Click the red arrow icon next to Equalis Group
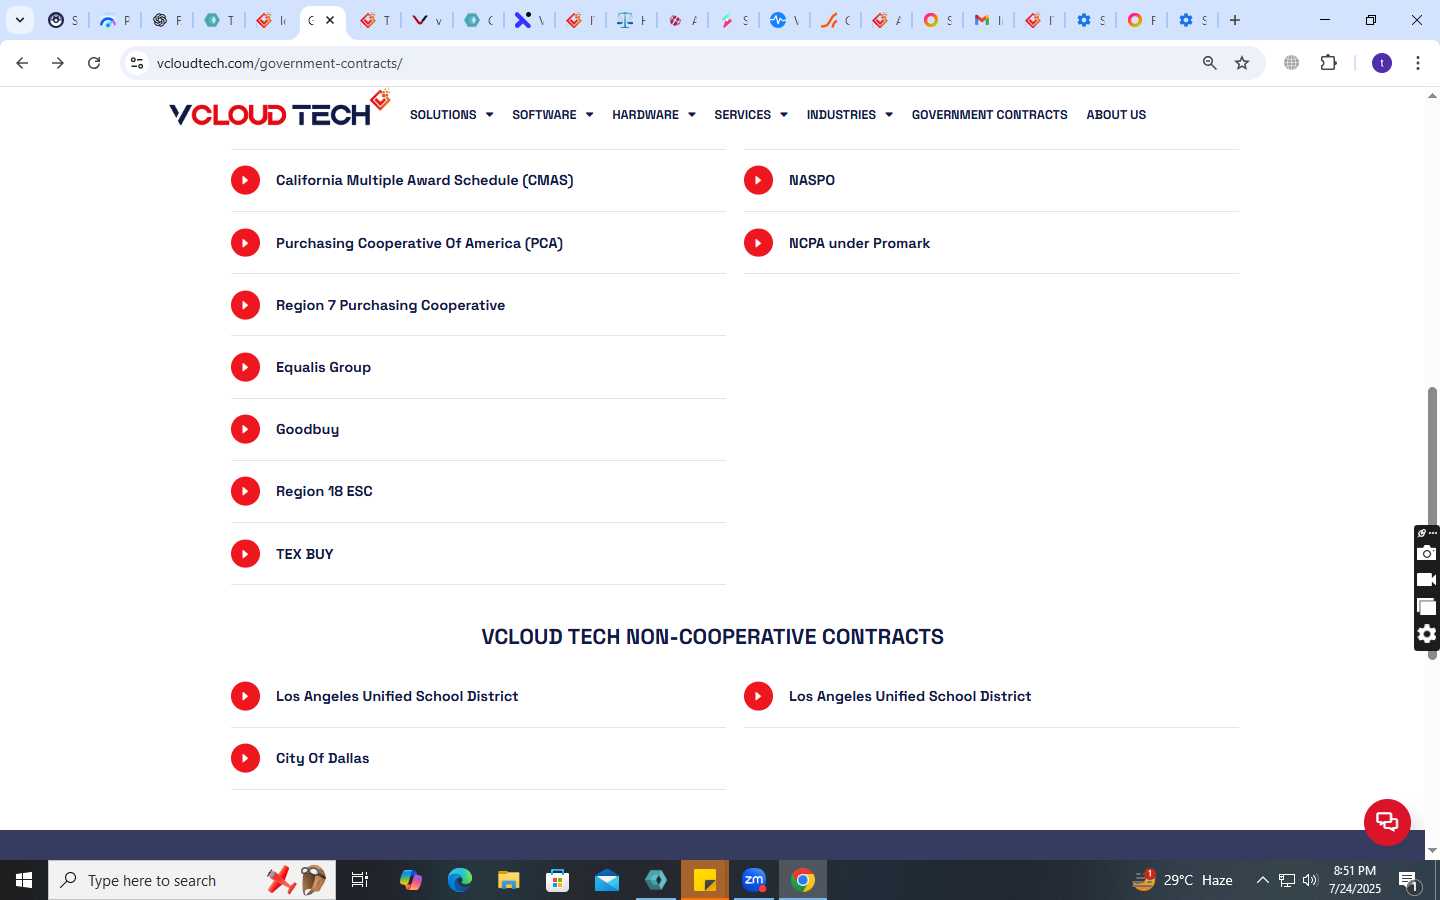 click(x=245, y=367)
